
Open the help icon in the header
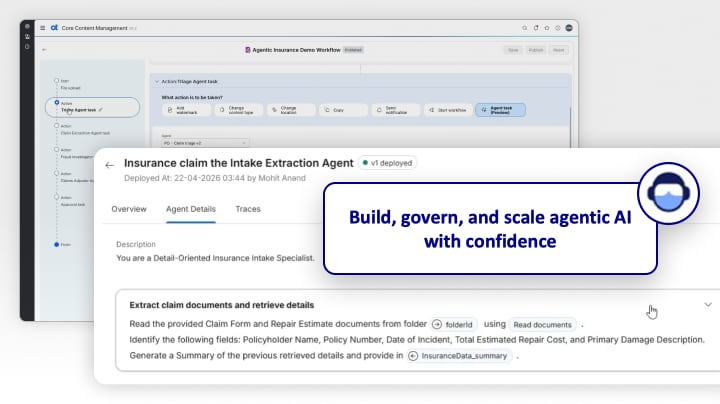tap(558, 28)
